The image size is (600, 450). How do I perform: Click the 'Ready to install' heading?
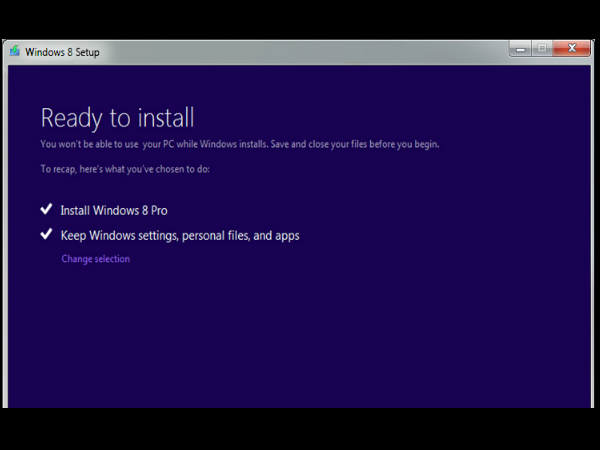point(117,118)
